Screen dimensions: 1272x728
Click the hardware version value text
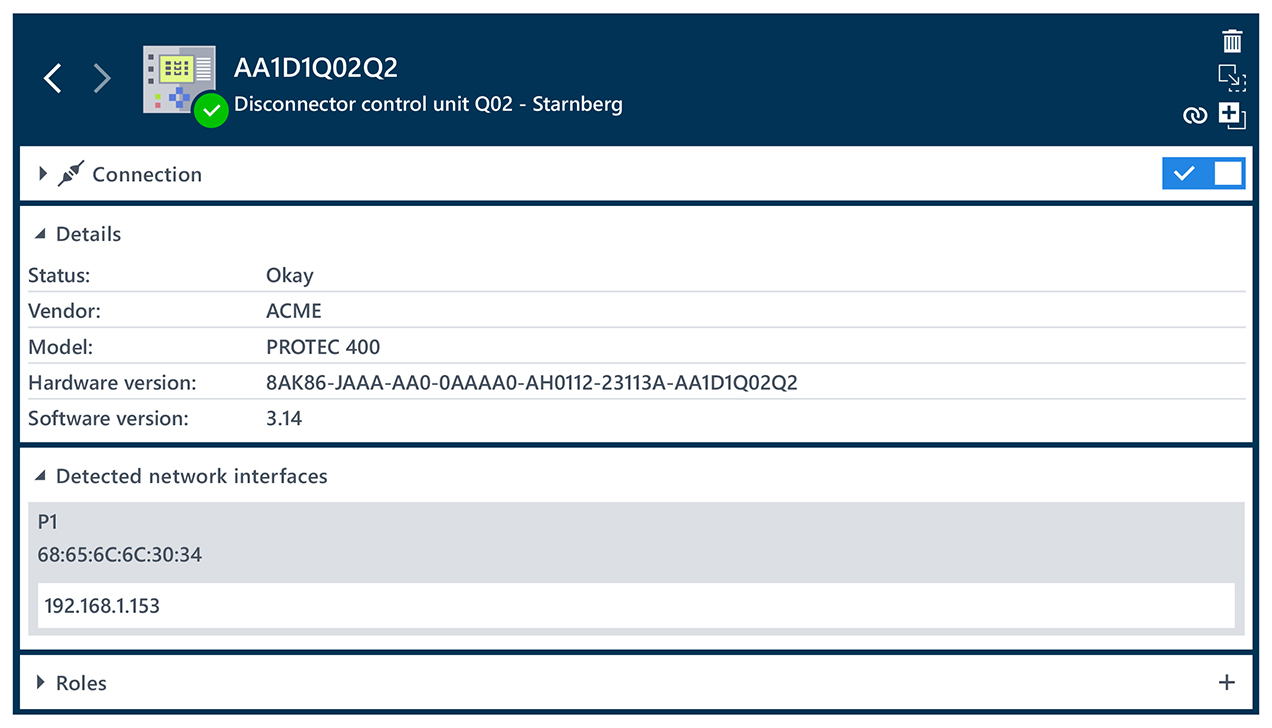[x=531, y=382]
